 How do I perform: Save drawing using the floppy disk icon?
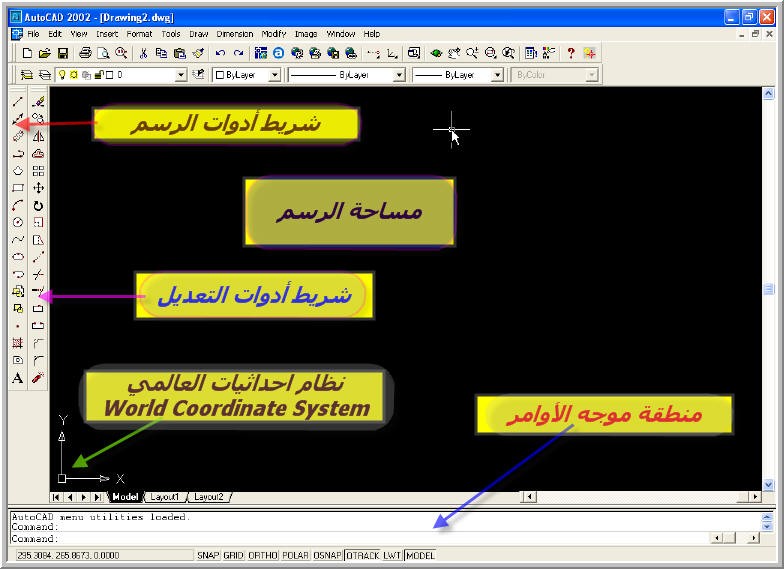coord(63,53)
